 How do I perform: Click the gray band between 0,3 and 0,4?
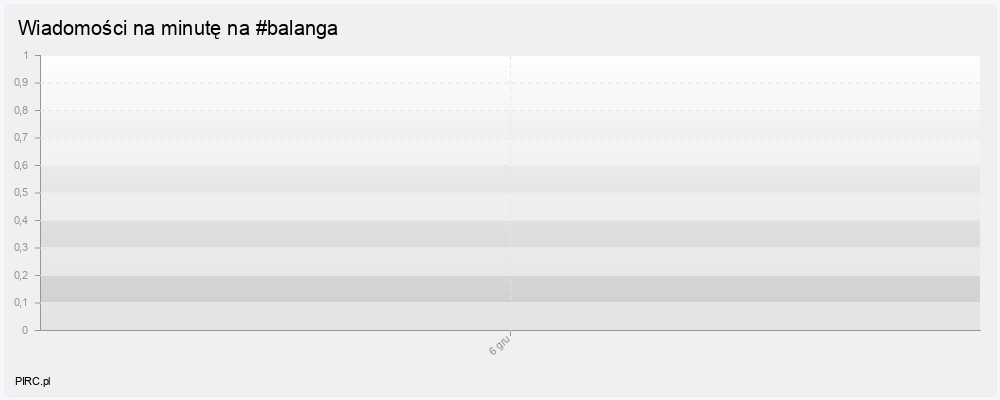(x=300, y=234)
